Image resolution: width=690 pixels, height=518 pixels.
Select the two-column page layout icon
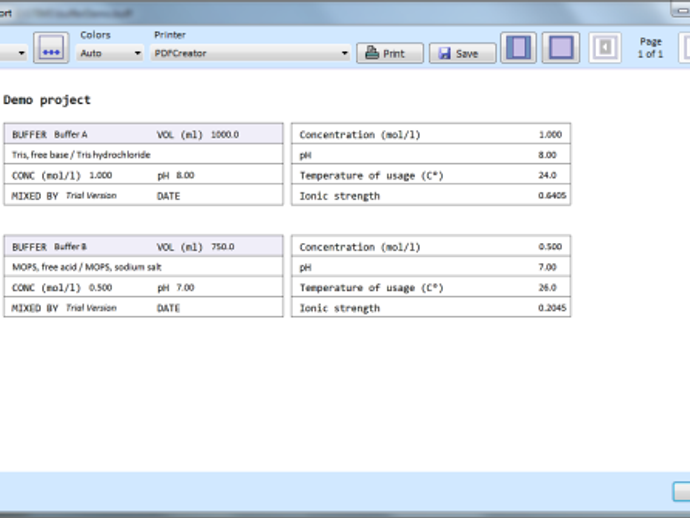pos(518,48)
